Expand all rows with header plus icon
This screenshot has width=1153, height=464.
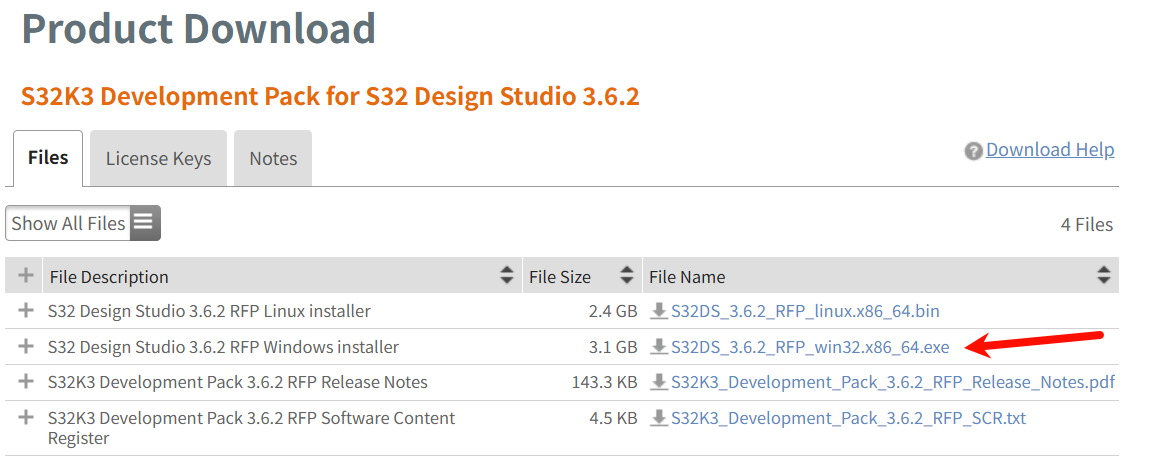pos(26,276)
